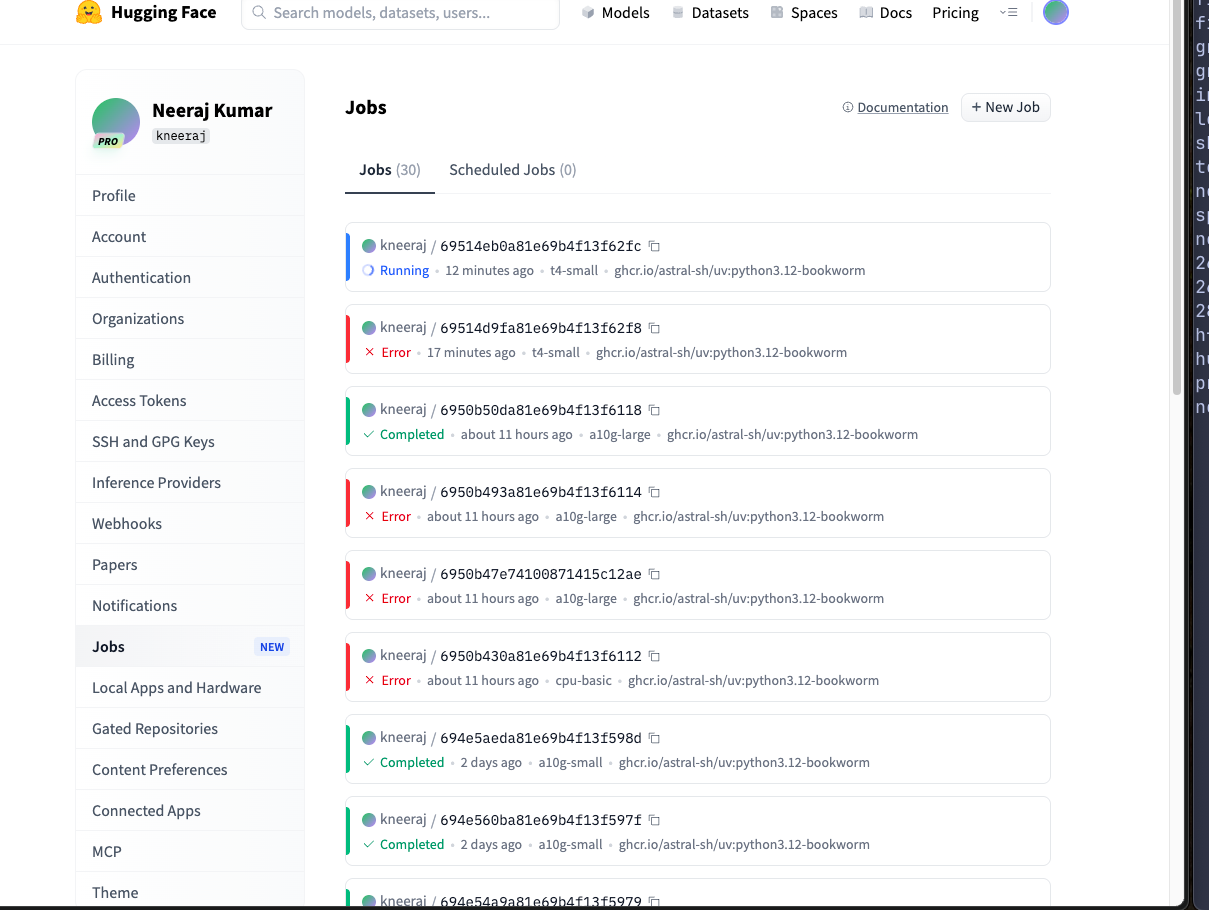Click the New Job button

1005,107
